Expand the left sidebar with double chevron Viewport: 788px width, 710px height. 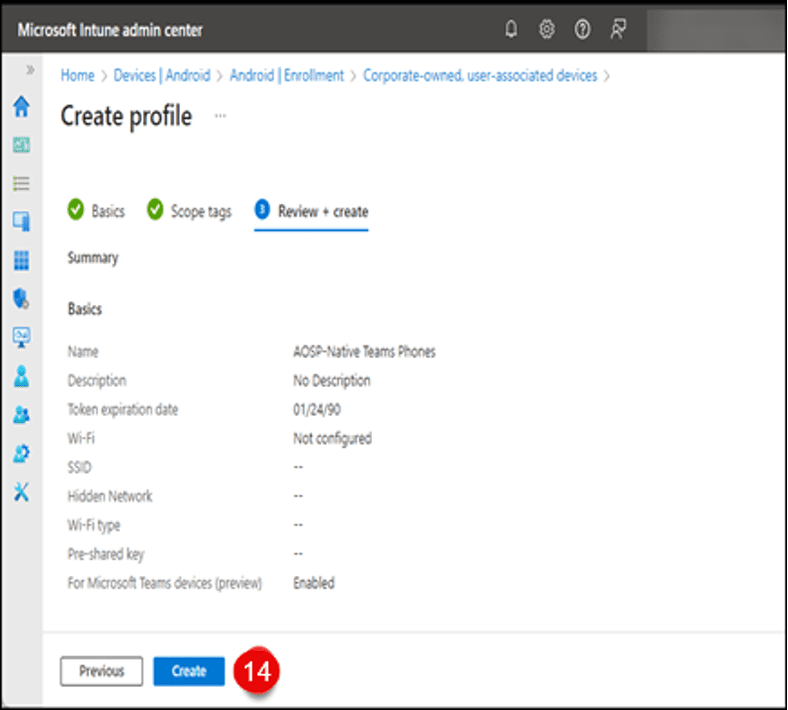(30, 70)
